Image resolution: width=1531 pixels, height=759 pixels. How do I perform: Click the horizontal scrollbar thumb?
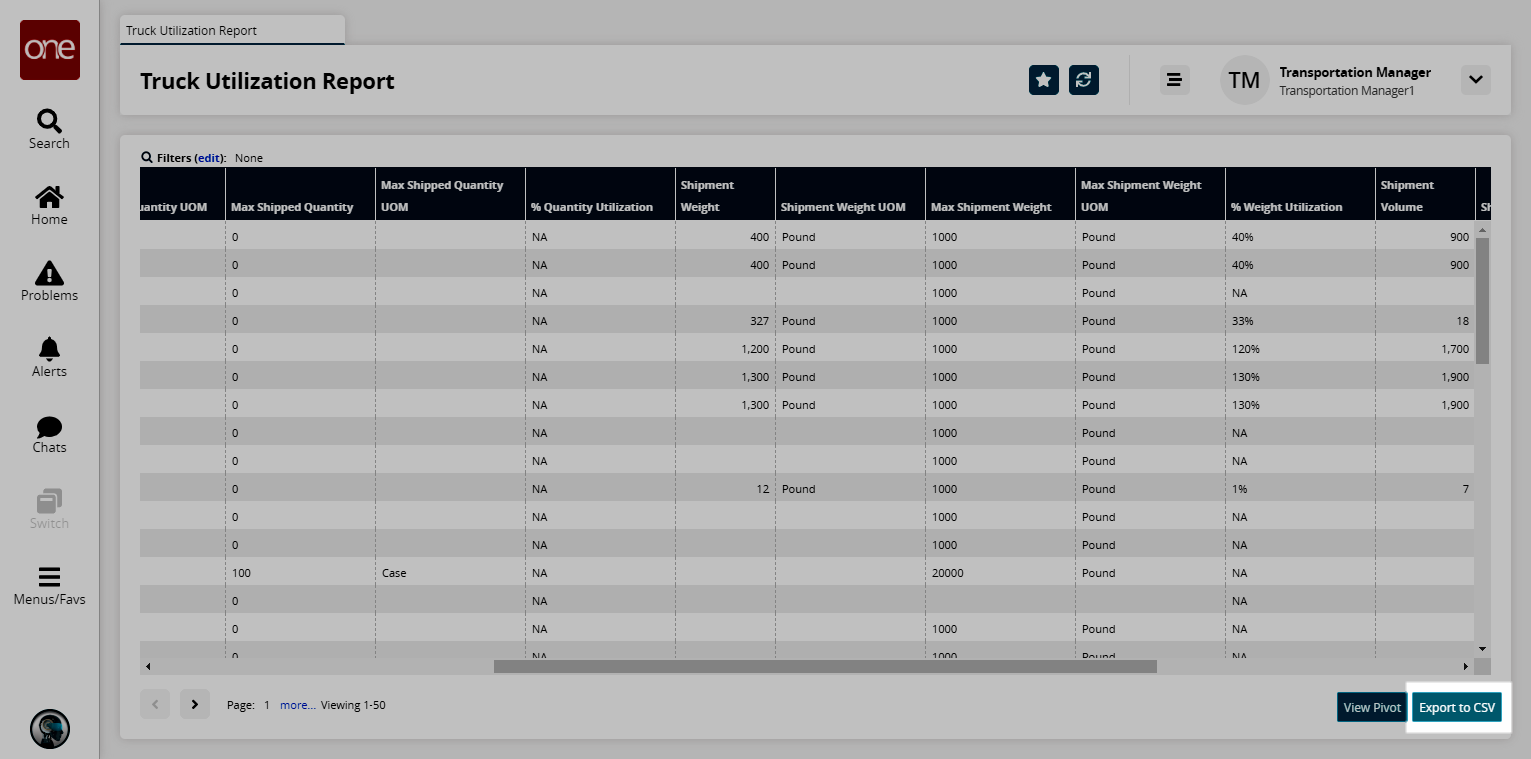(825, 666)
